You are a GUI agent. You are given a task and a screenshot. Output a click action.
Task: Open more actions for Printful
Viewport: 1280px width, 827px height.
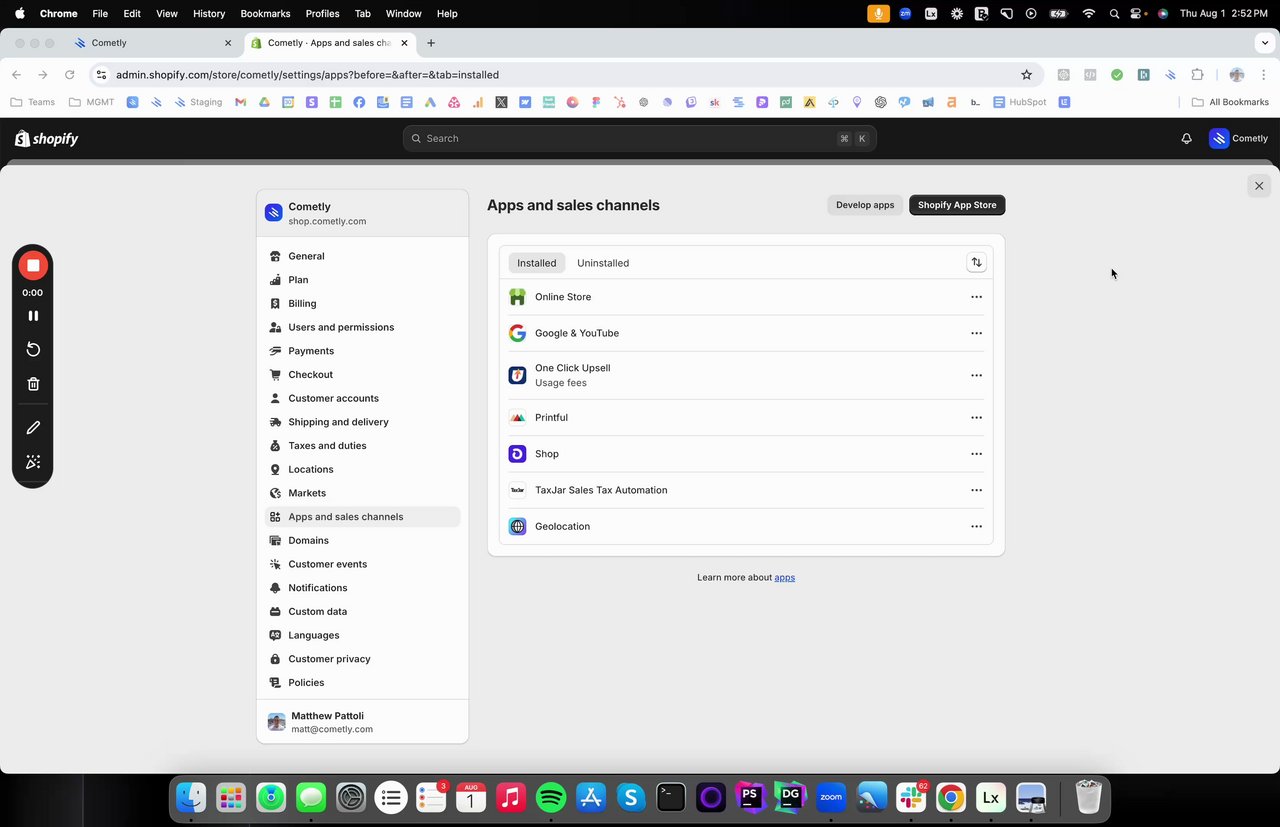tap(977, 418)
